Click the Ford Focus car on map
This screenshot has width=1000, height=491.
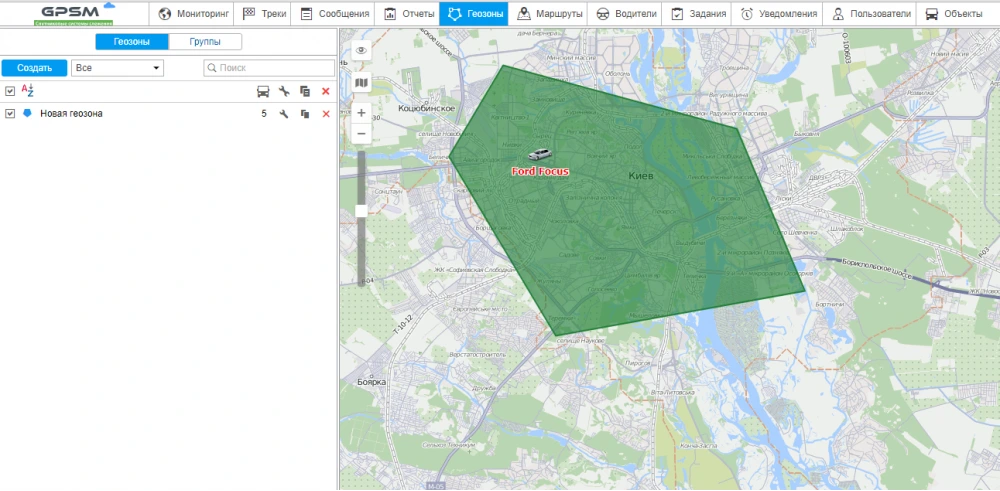tap(539, 155)
